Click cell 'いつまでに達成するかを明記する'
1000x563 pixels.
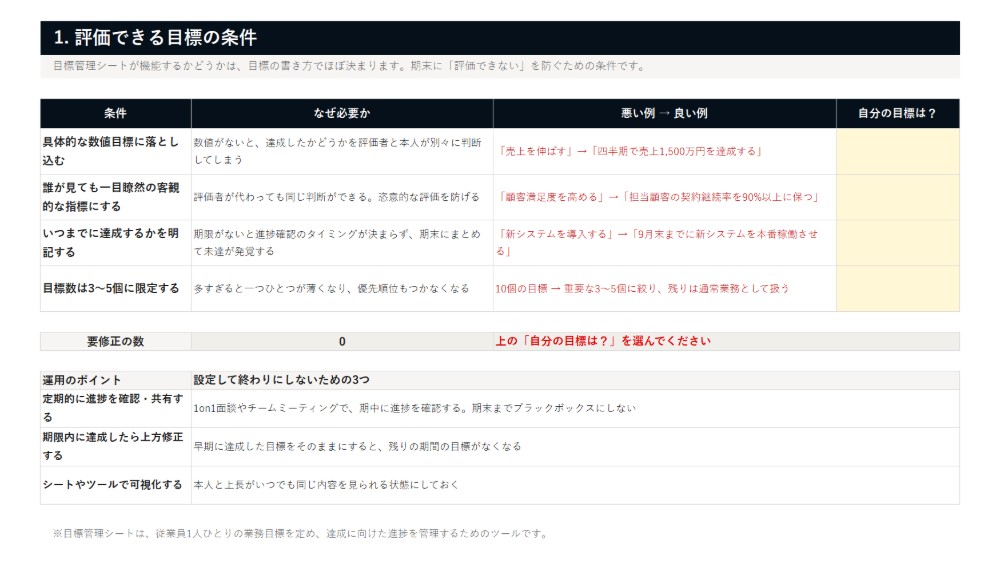[115, 243]
